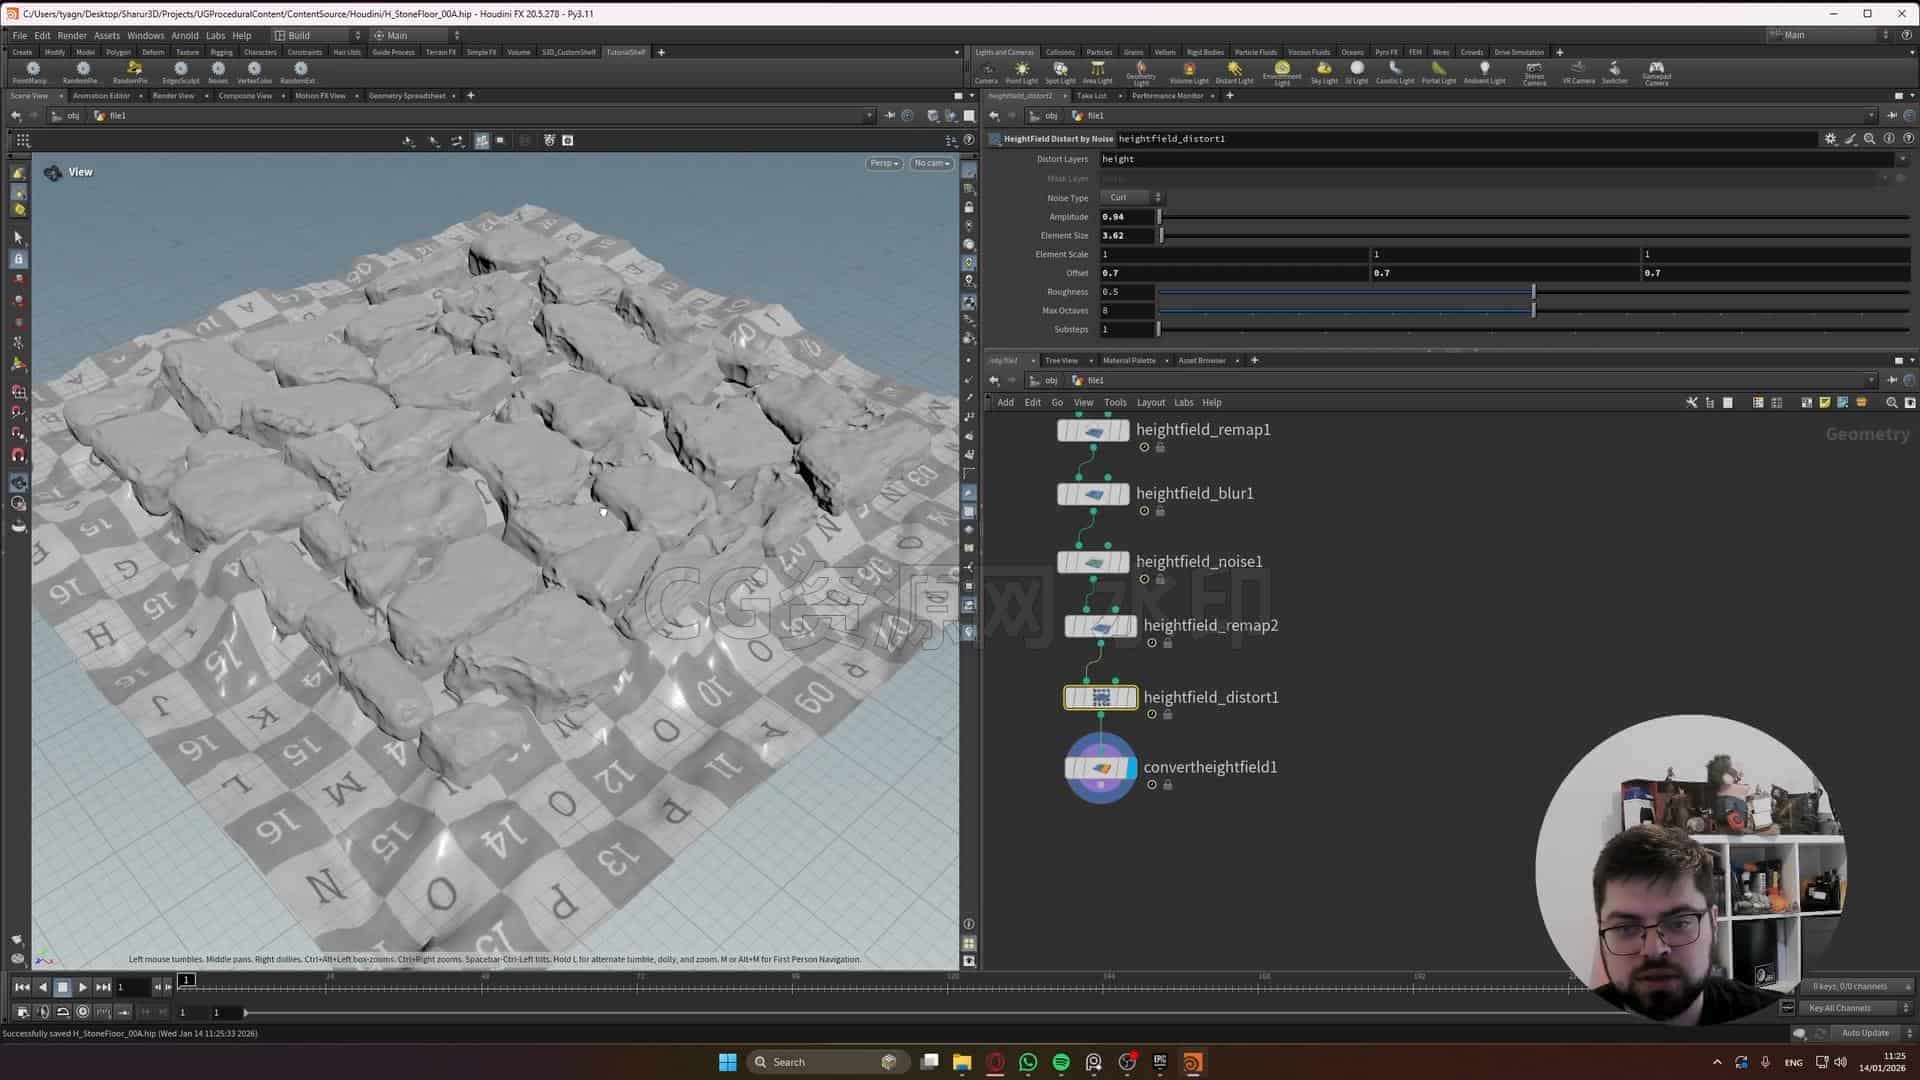The height and width of the screenshot is (1080, 1920).
Task: Open the Labs menu in network editor
Action: pyautogui.click(x=1183, y=403)
